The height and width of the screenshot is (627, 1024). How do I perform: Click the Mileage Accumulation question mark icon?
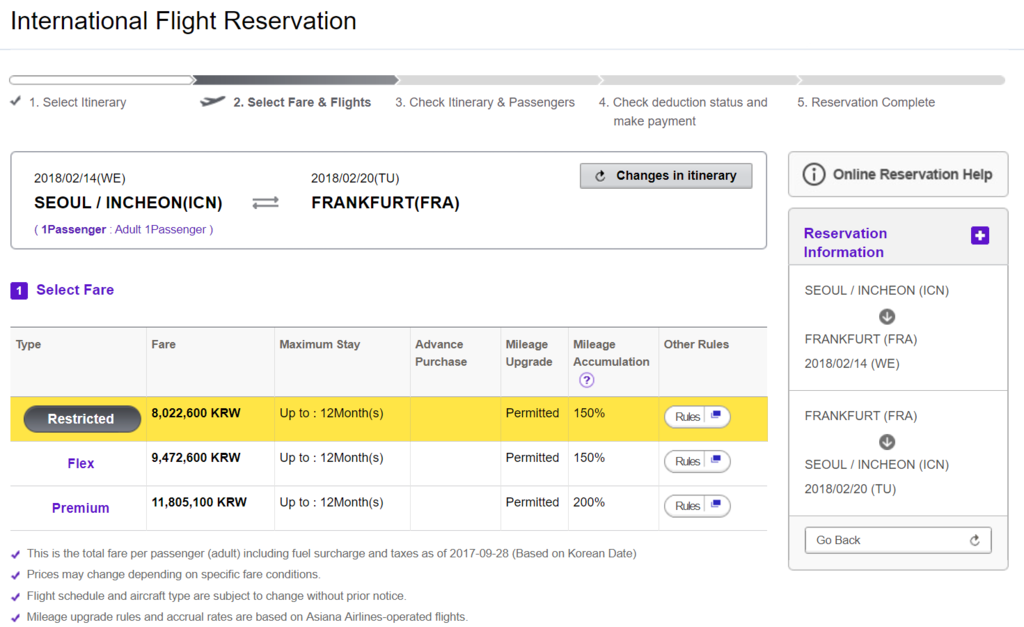[587, 380]
